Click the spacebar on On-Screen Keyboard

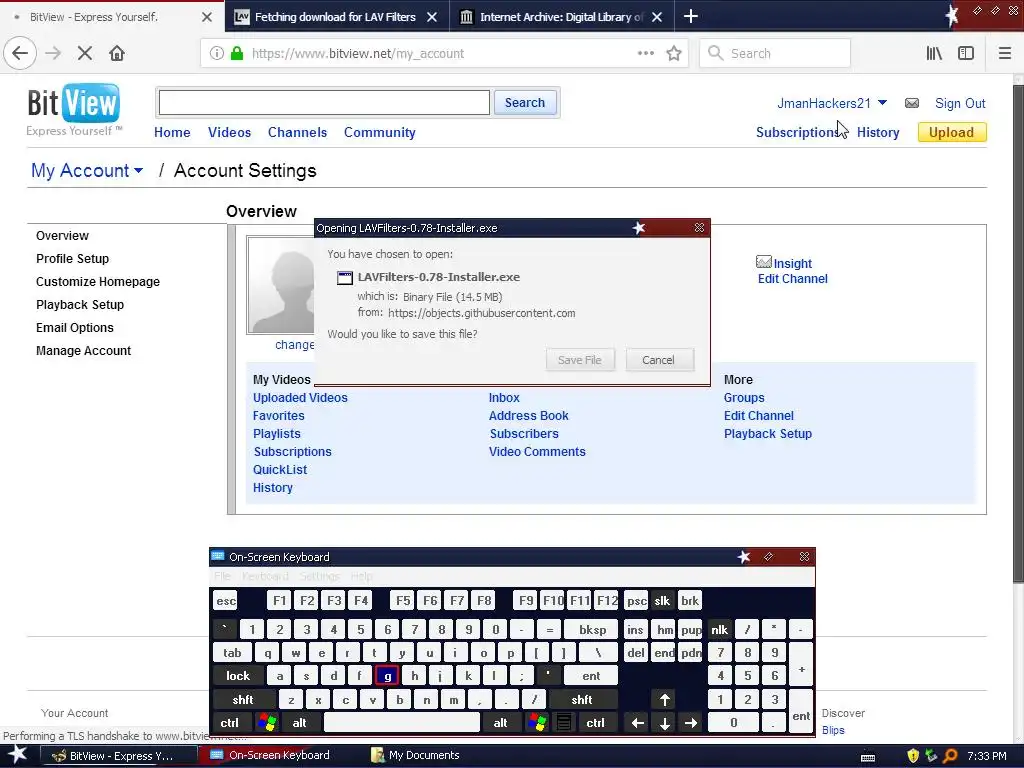tap(401, 723)
